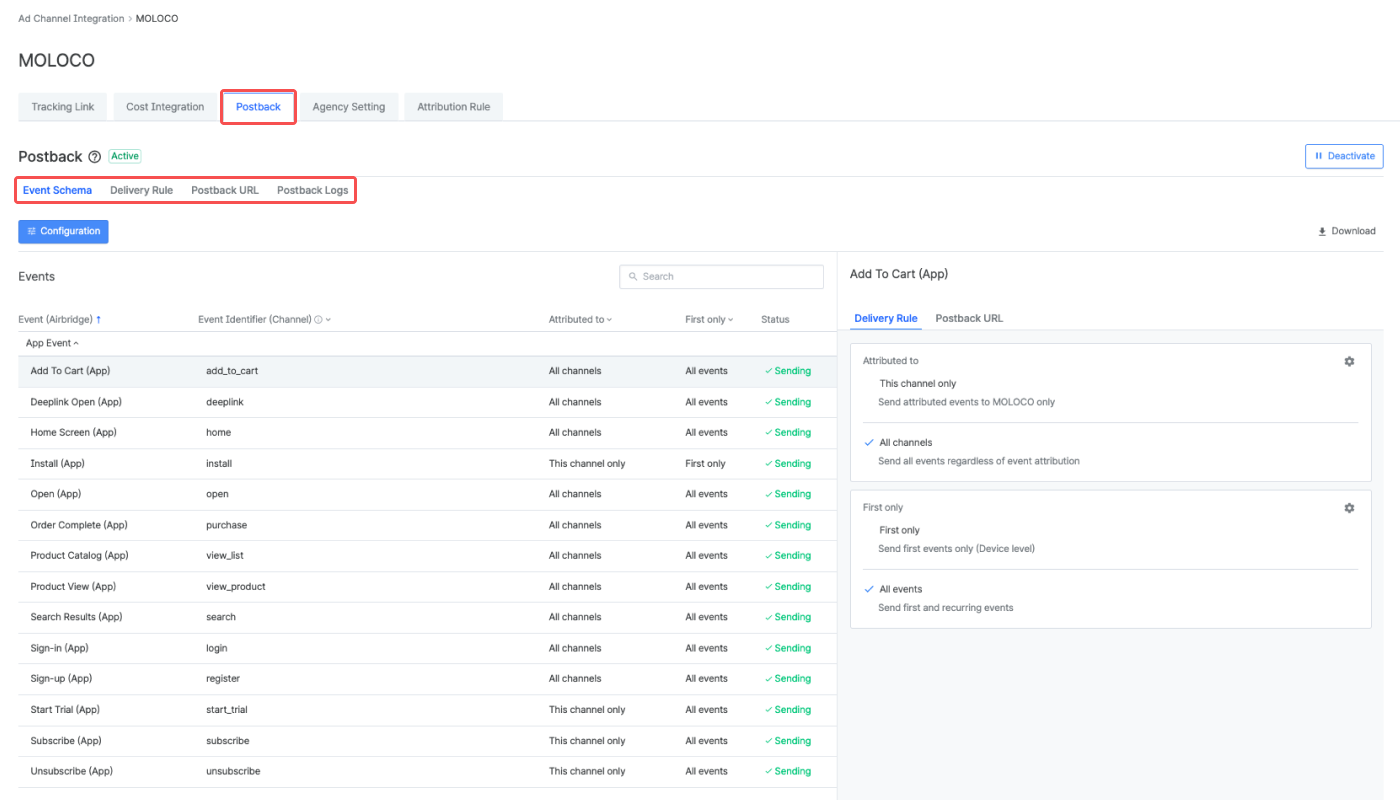1400x800 pixels.
Task: Go to Ad Channel Integration breadcrumb
Action: [71, 19]
